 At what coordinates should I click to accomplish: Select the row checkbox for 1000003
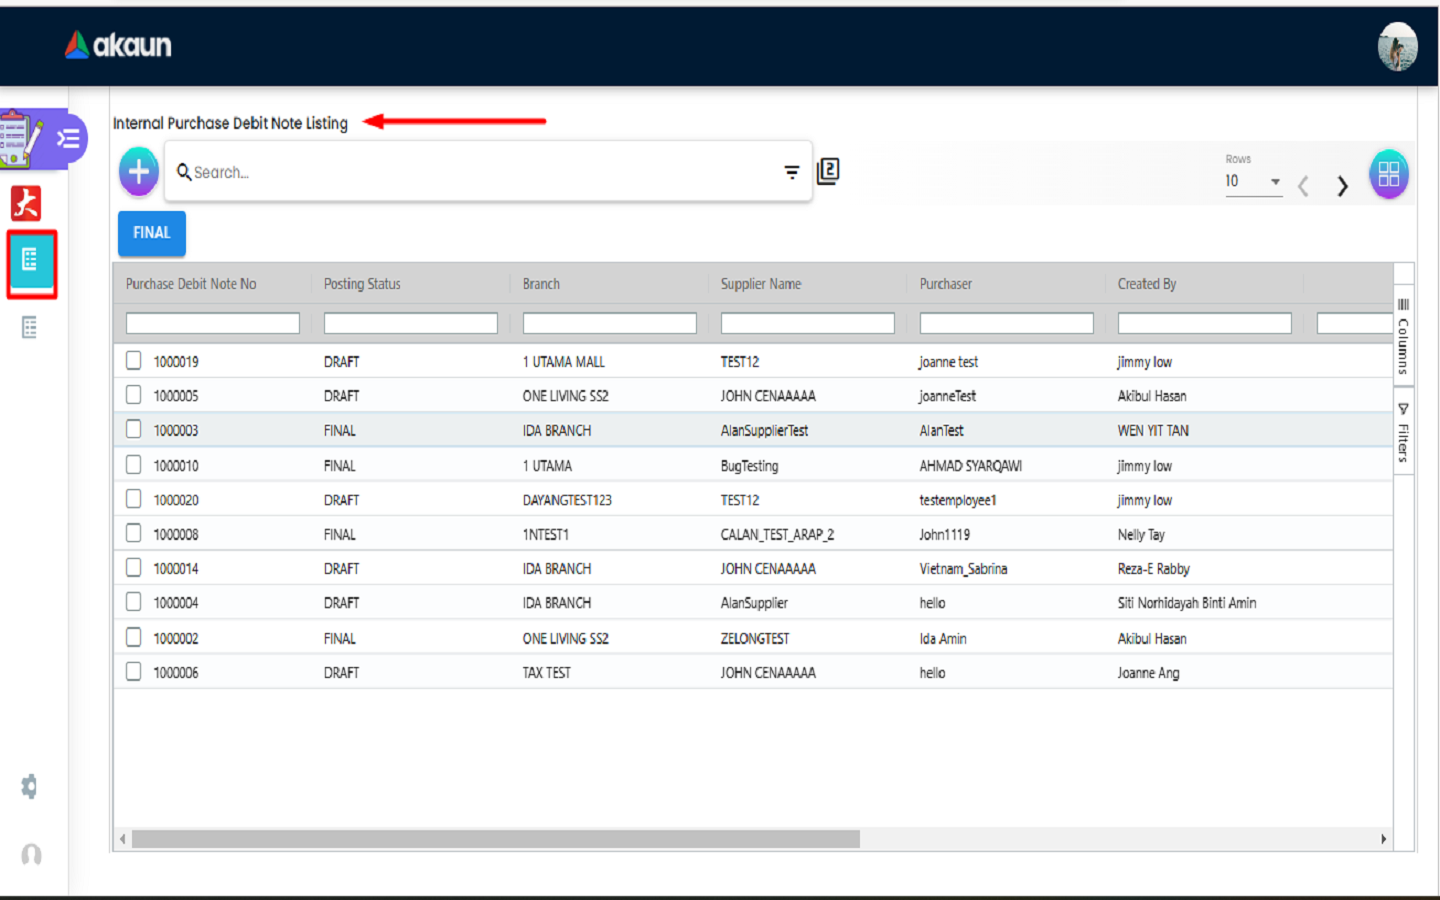tap(134, 430)
